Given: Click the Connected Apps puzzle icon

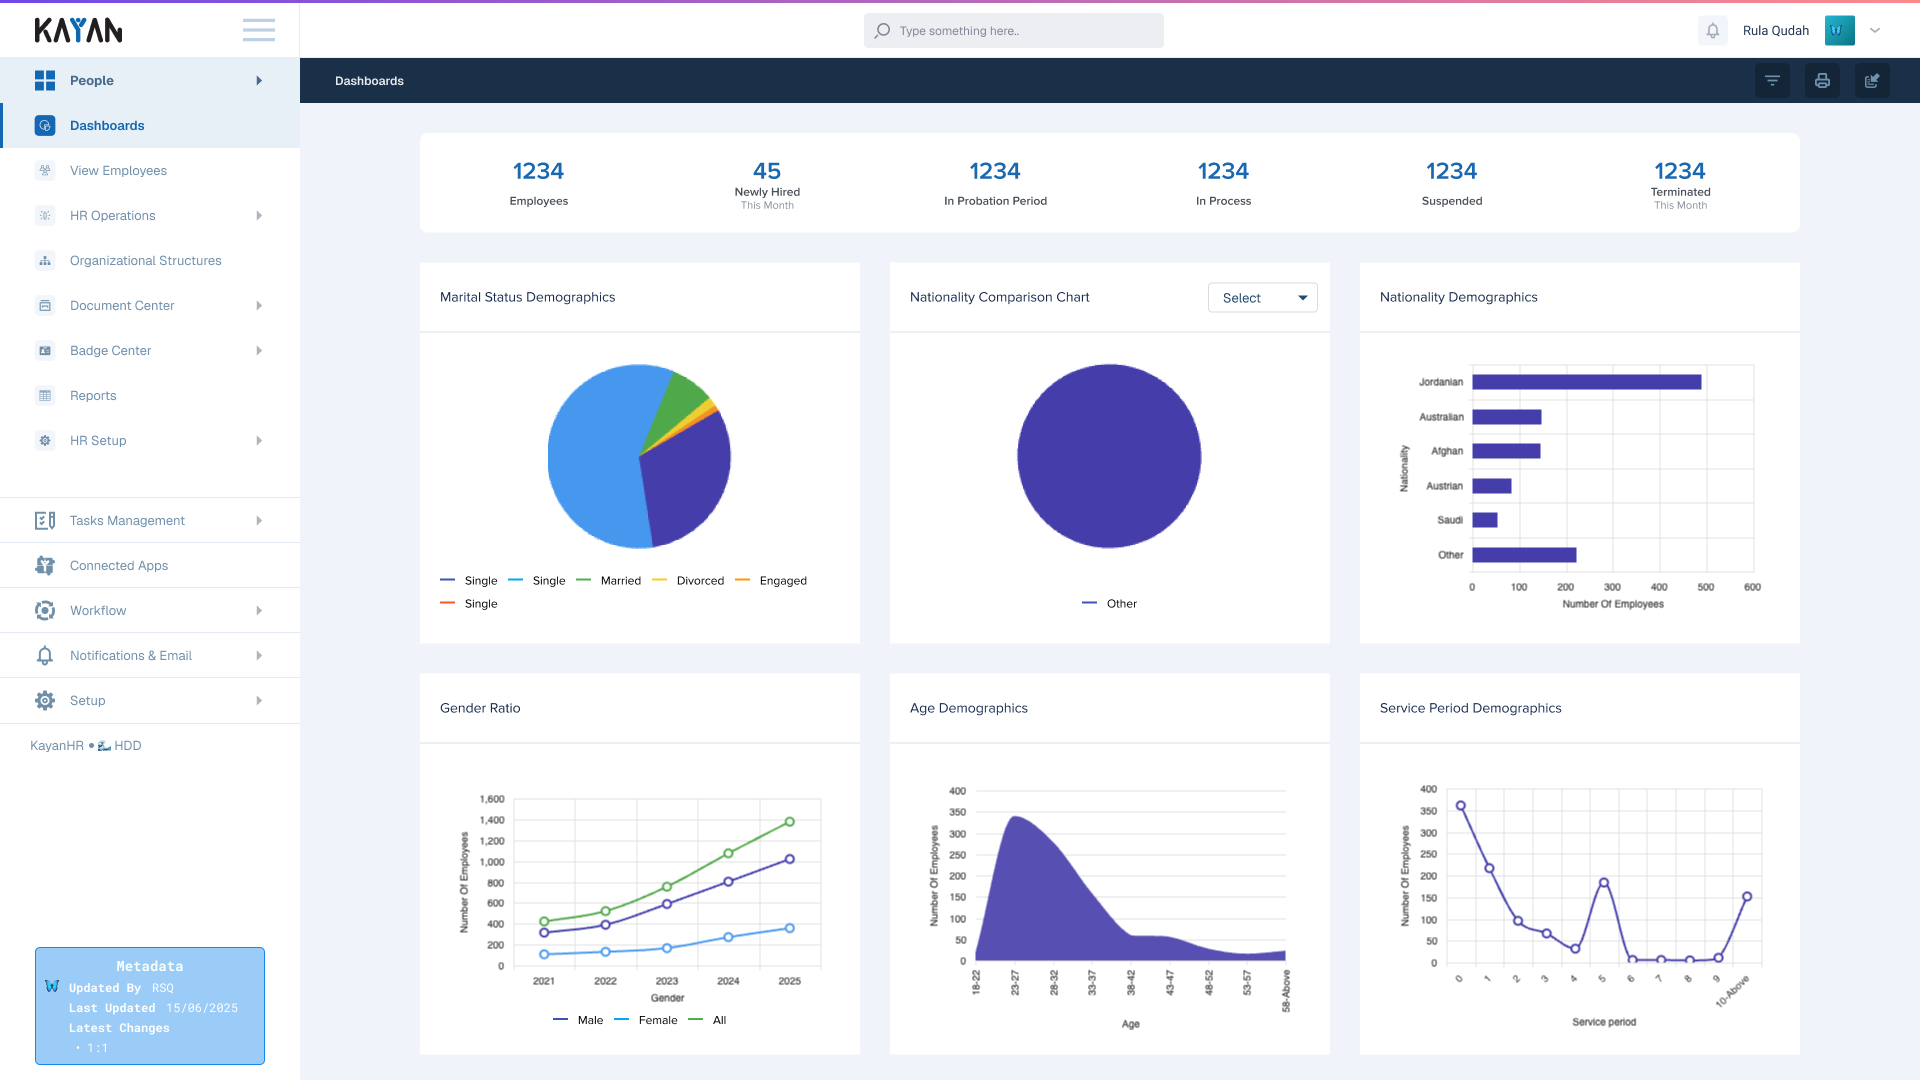Looking at the screenshot, I should click(45, 565).
